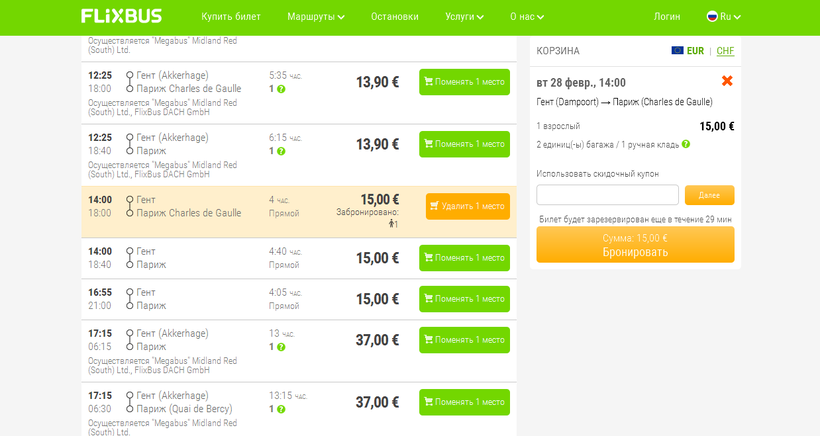820x436 pixels.
Task: Click Удалить 1 место for the 14:00 trip
Action: (467, 206)
